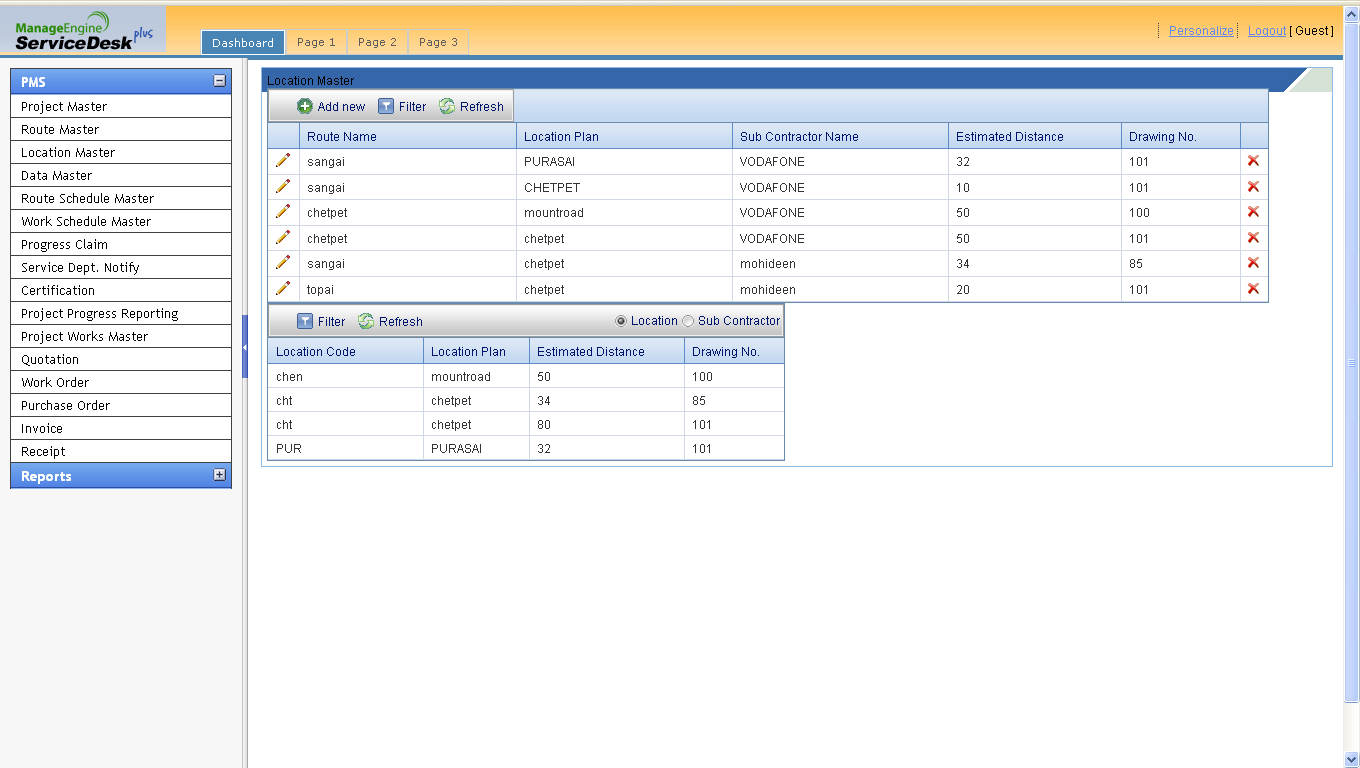Open Route Master from the sidebar
Screen dimensions: 1360x768
pyautogui.click(x=121, y=129)
